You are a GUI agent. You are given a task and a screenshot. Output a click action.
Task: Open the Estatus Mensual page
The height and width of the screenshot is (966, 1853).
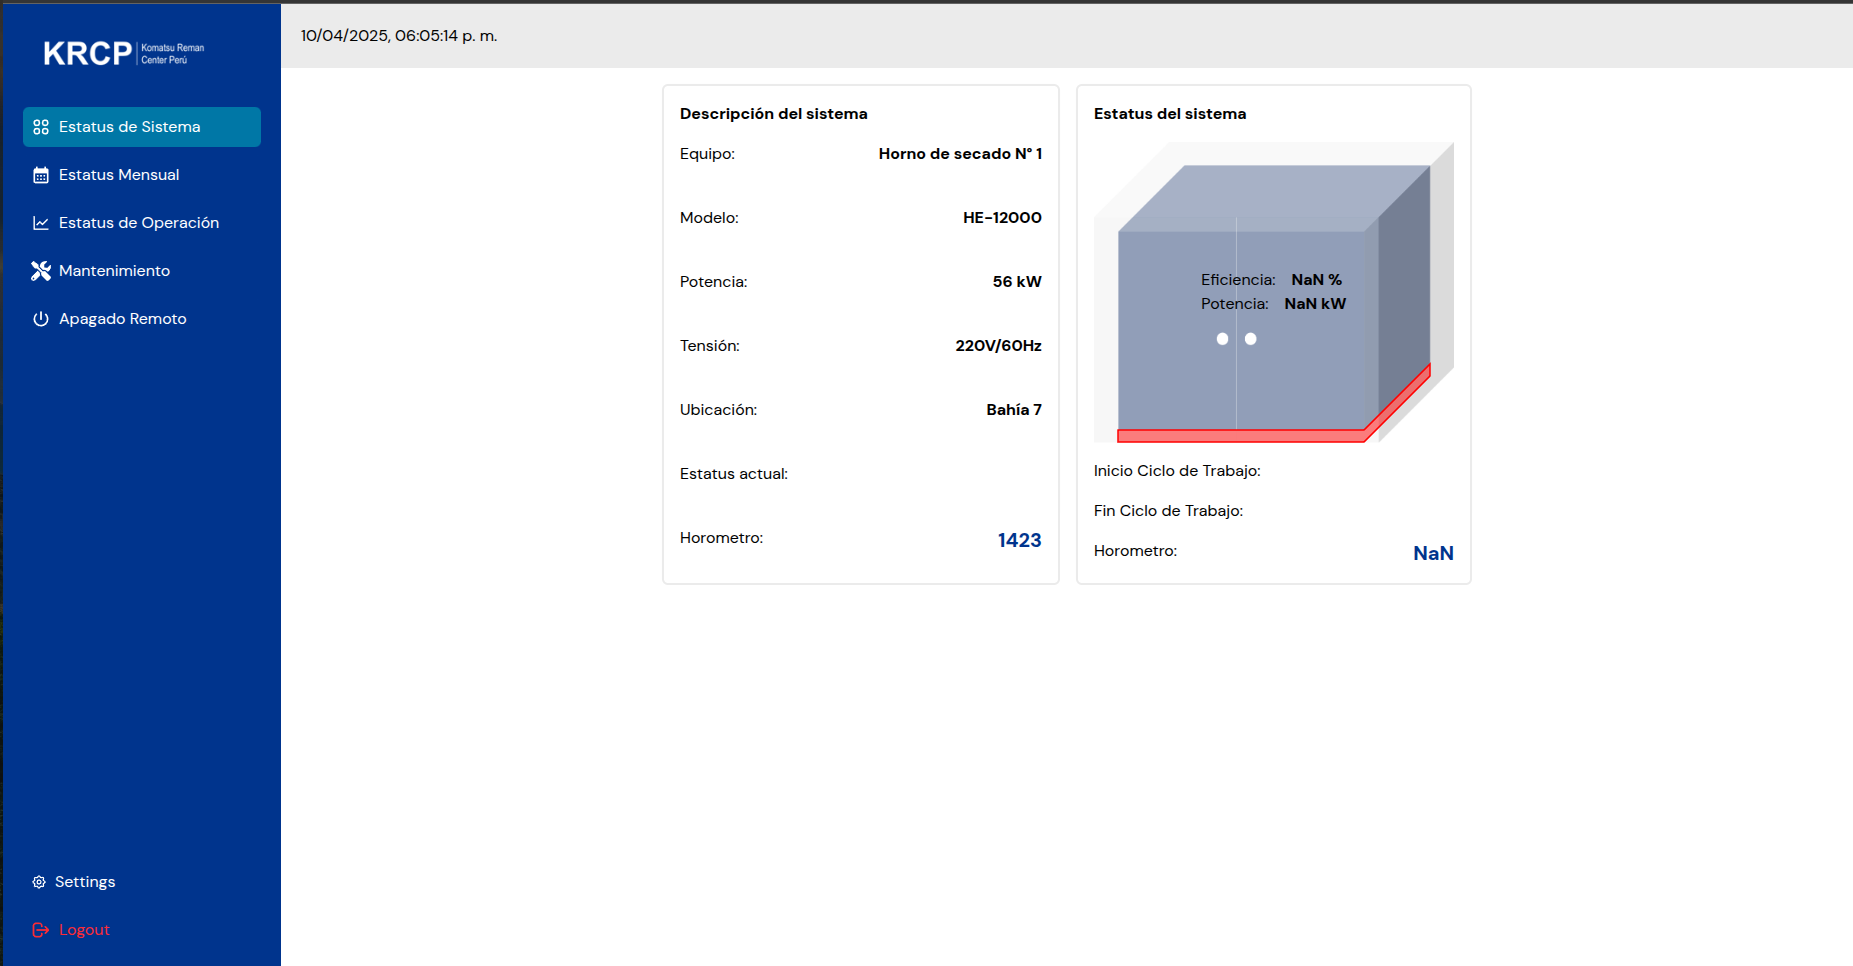coord(142,175)
